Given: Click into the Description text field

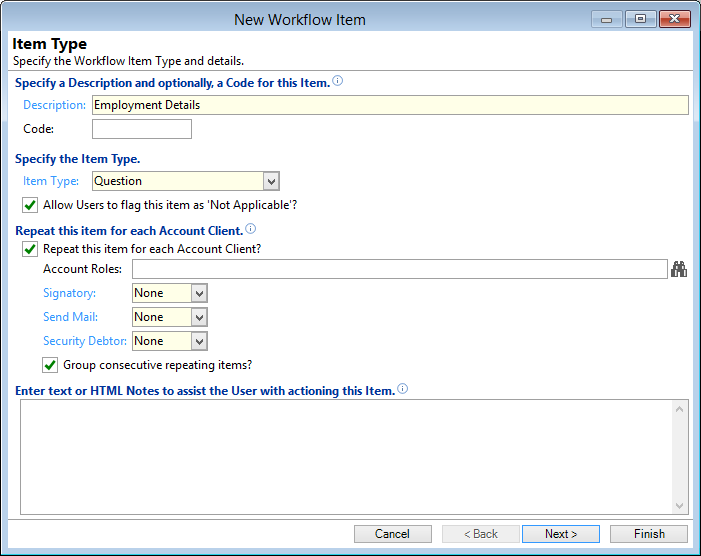Looking at the screenshot, I should [389, 105].
